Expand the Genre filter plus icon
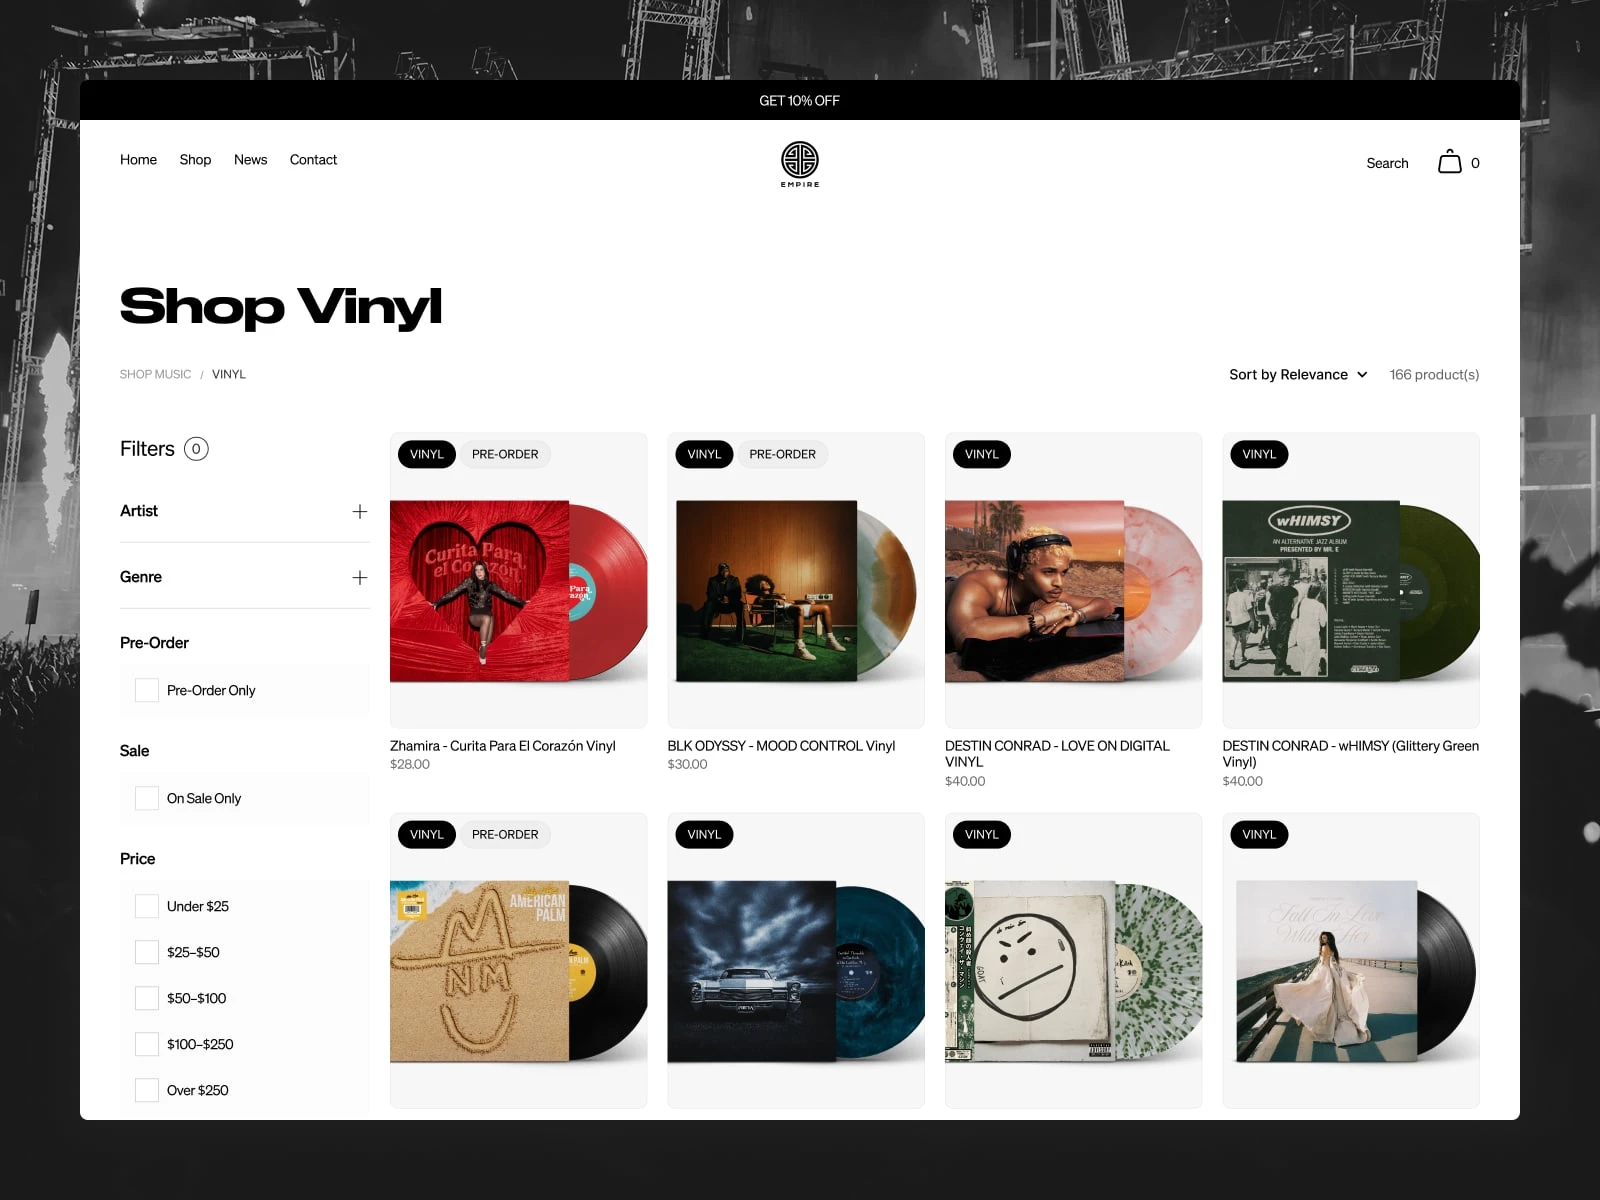1600x1200 pixels. [360, 578]
